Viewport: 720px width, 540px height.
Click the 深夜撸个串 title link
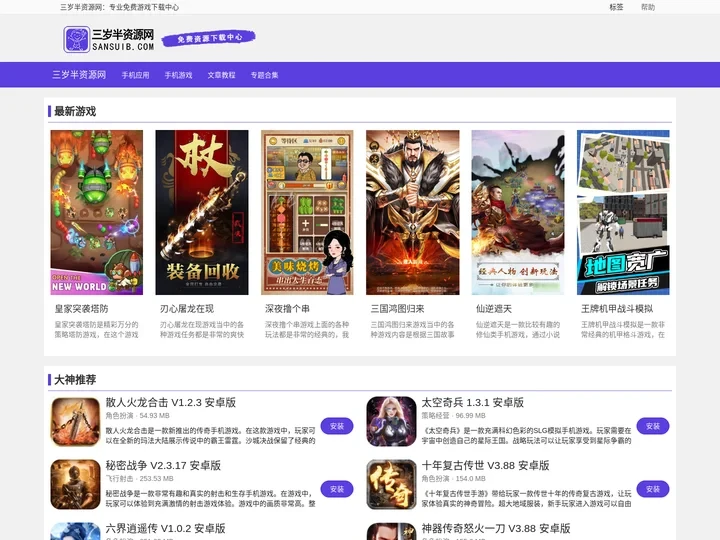(x=287, y=309)
